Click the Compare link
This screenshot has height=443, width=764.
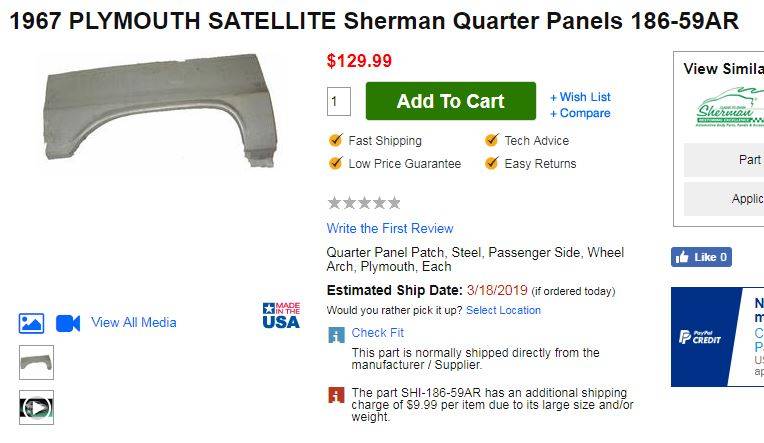[x=580, y=113]
